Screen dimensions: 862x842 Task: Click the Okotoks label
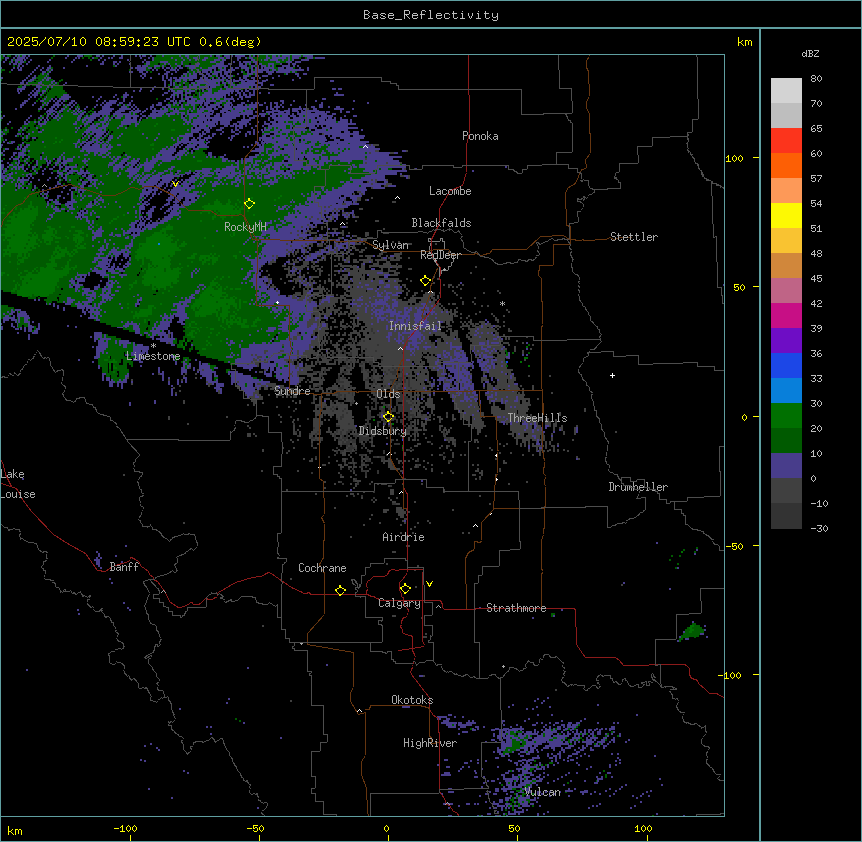pos(412,700)
